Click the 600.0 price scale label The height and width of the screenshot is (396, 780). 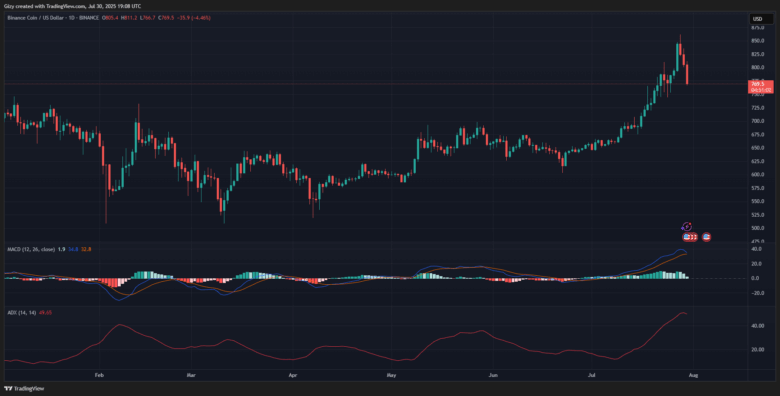[x=758, y=175]
